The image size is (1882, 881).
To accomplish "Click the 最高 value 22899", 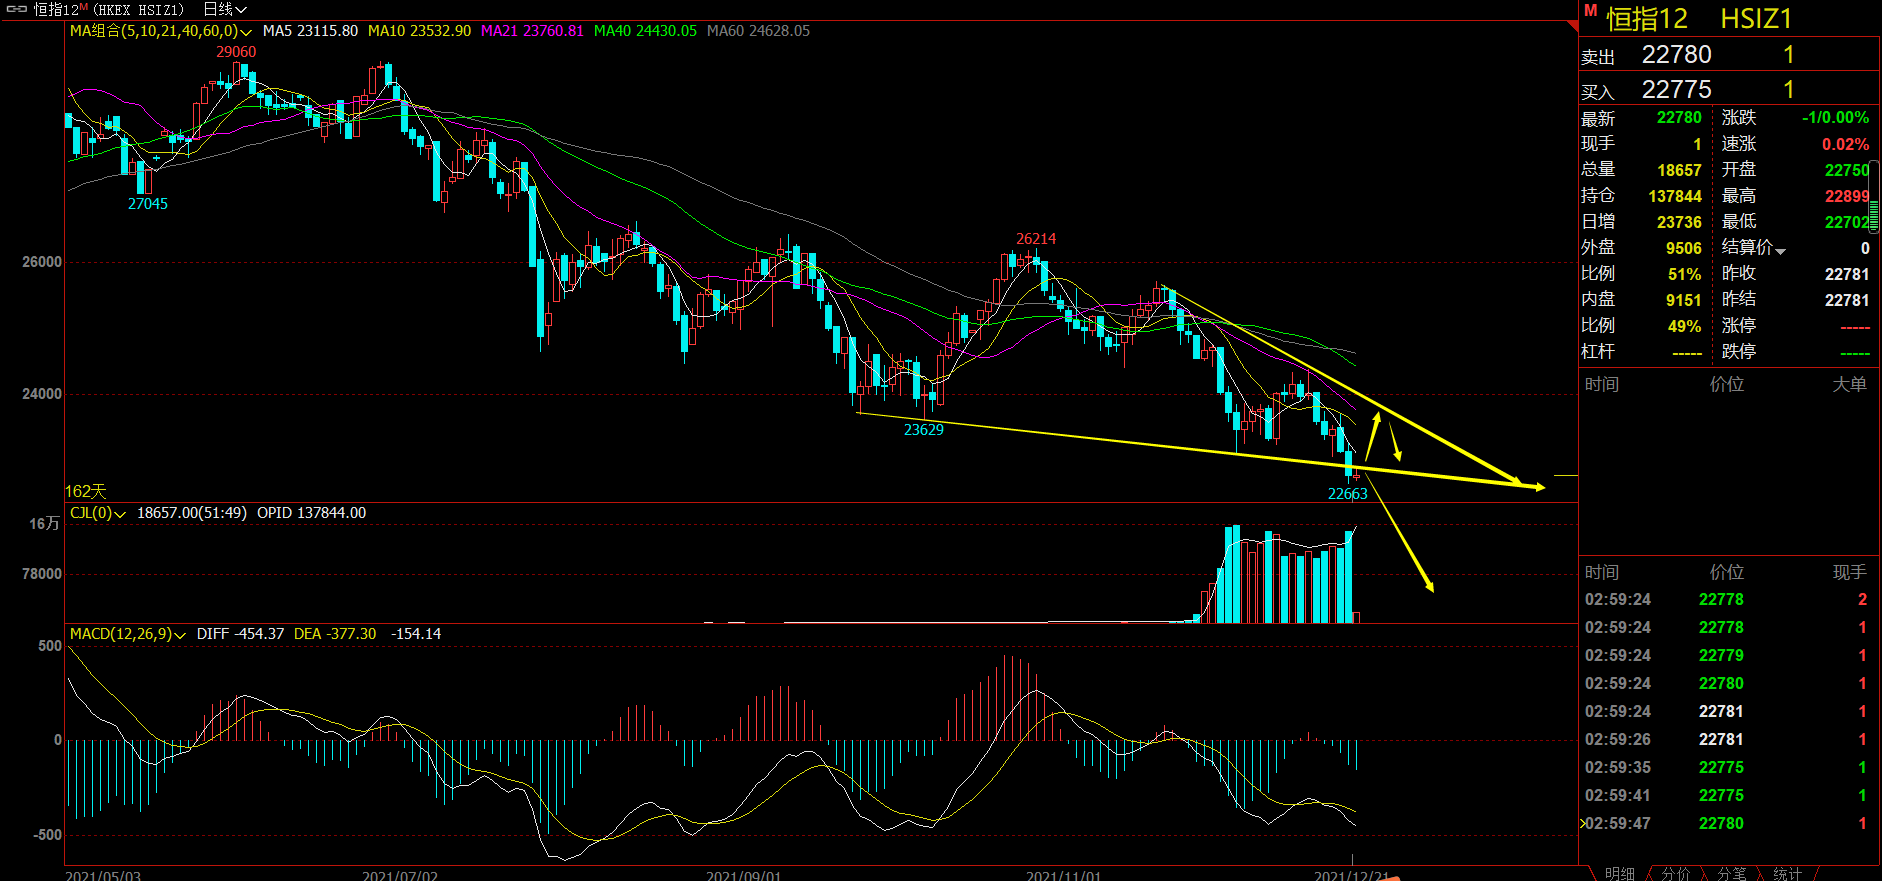I will pyautogui.click(x=1847, y=196).
